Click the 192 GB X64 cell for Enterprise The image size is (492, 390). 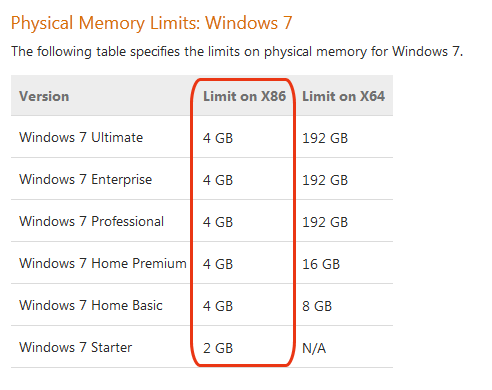point(325,180)
